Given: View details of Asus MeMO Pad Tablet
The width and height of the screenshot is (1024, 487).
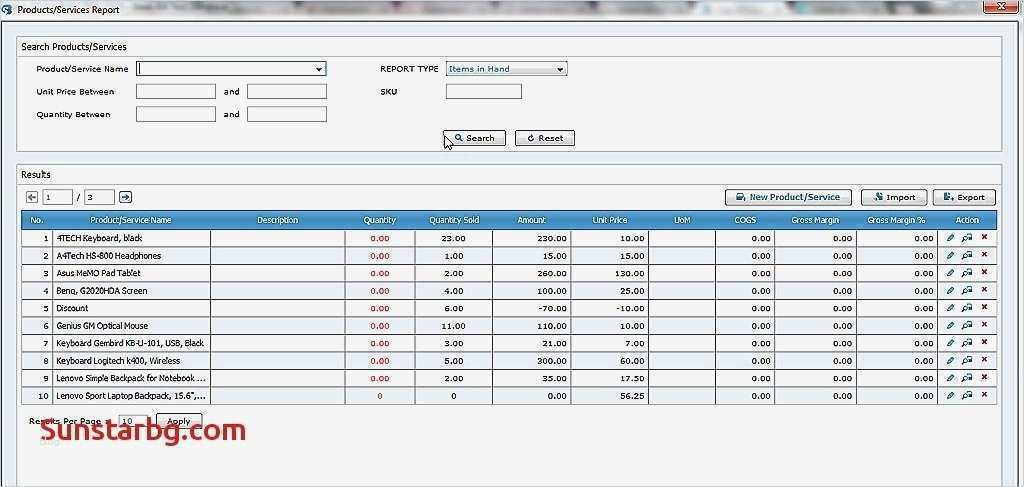Looking at the screenshot, I should 967,274.
